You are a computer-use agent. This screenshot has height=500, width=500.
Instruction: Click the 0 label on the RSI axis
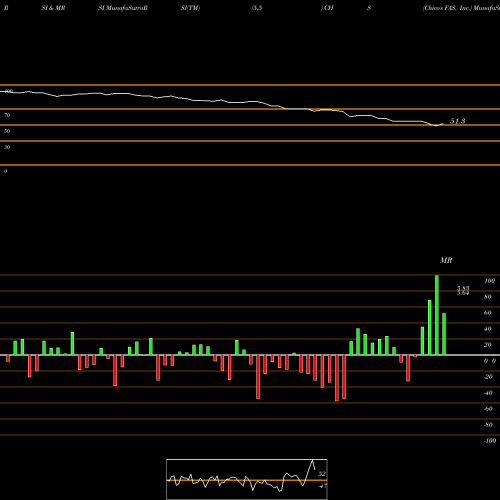(5, 171)
